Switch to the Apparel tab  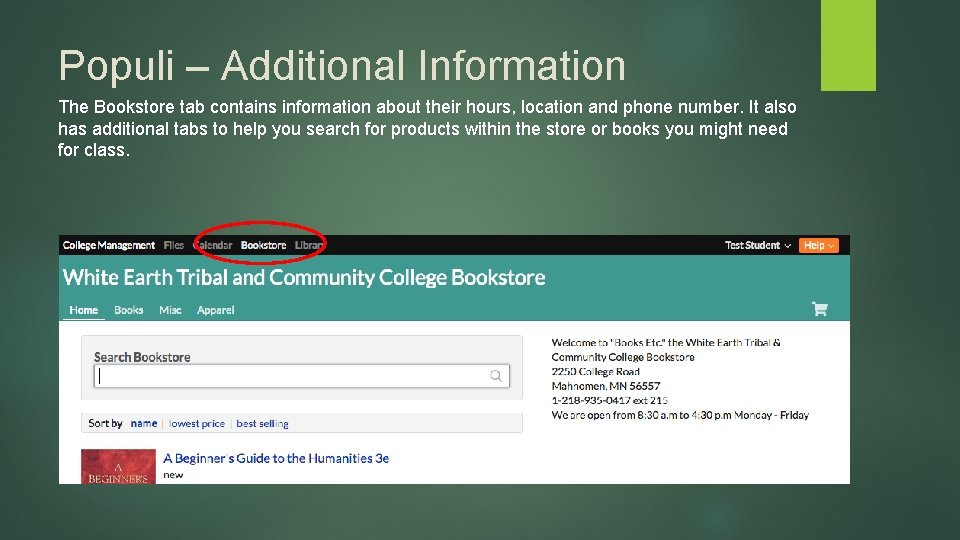(x=216, y=310)
